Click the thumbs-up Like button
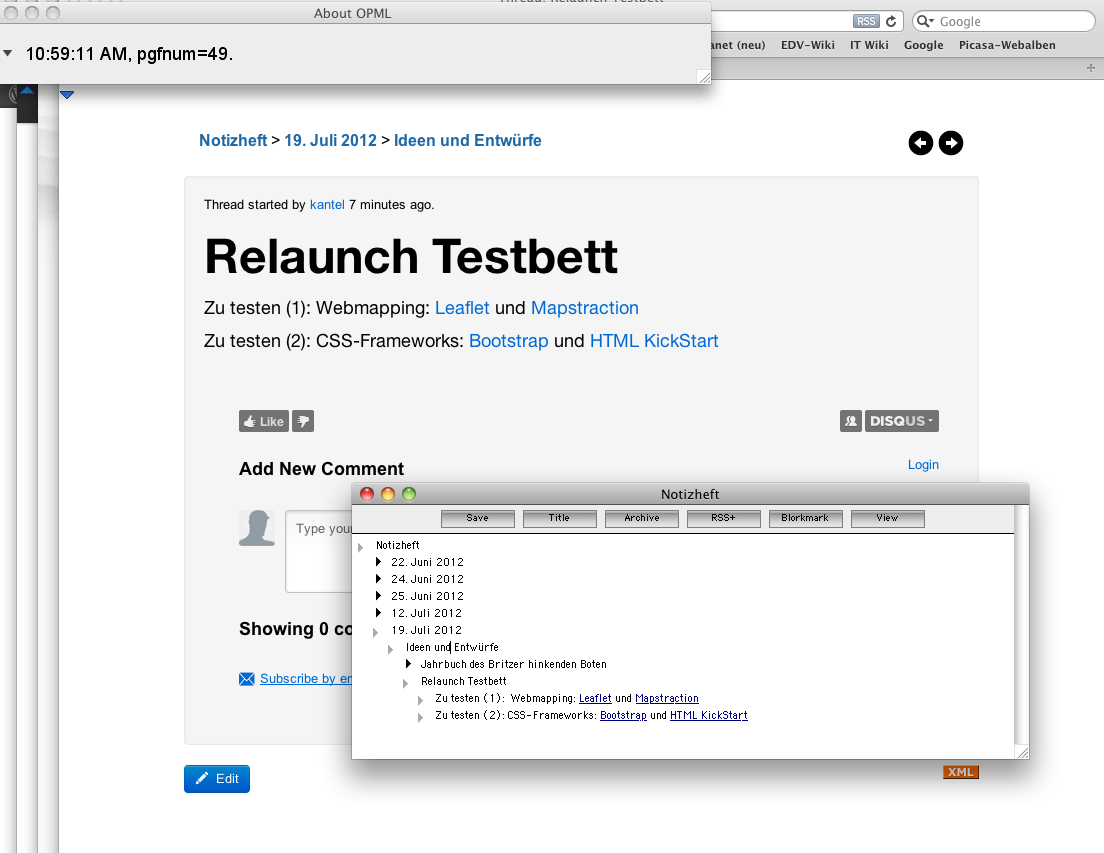This screenshot has height=853, width=1104. coord(264,421)
